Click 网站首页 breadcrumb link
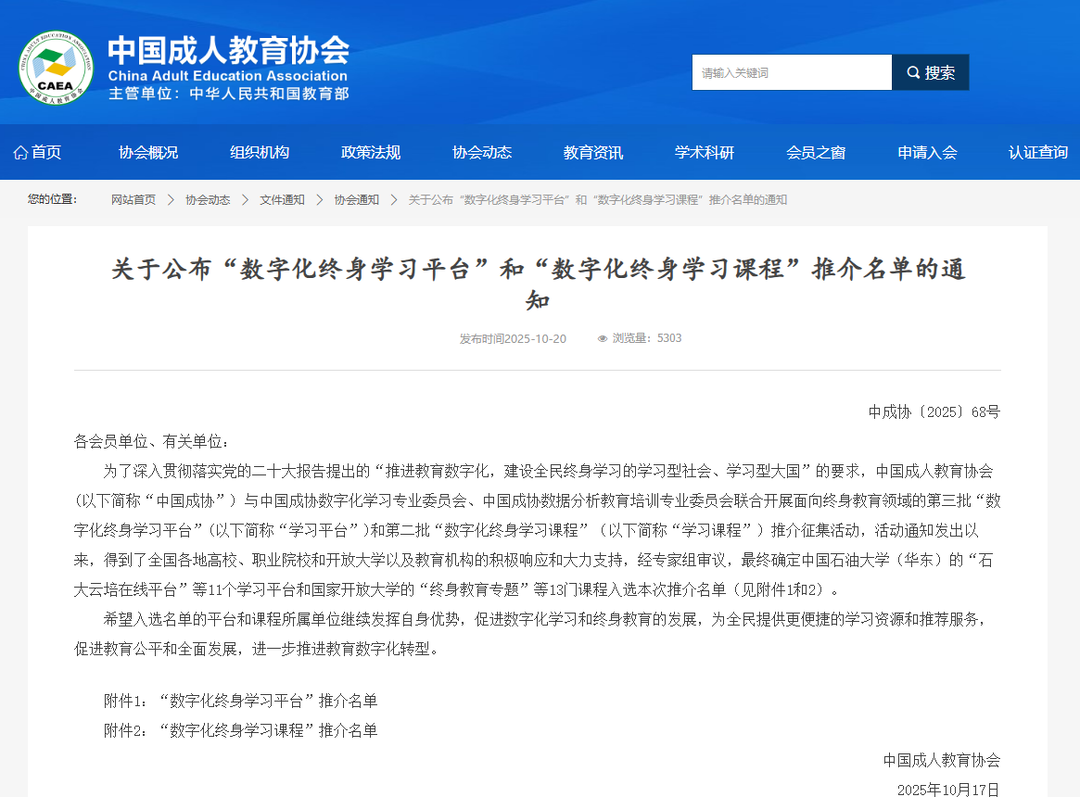 click(133, 200)
